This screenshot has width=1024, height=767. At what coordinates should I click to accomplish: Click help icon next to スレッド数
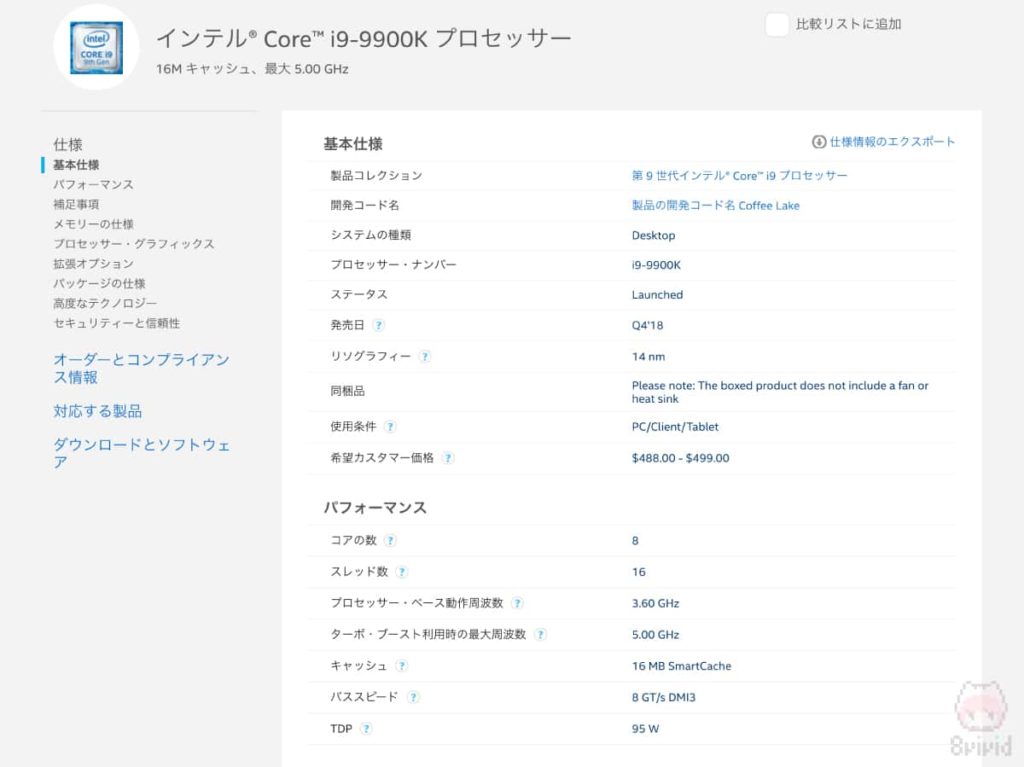point(402,572)
